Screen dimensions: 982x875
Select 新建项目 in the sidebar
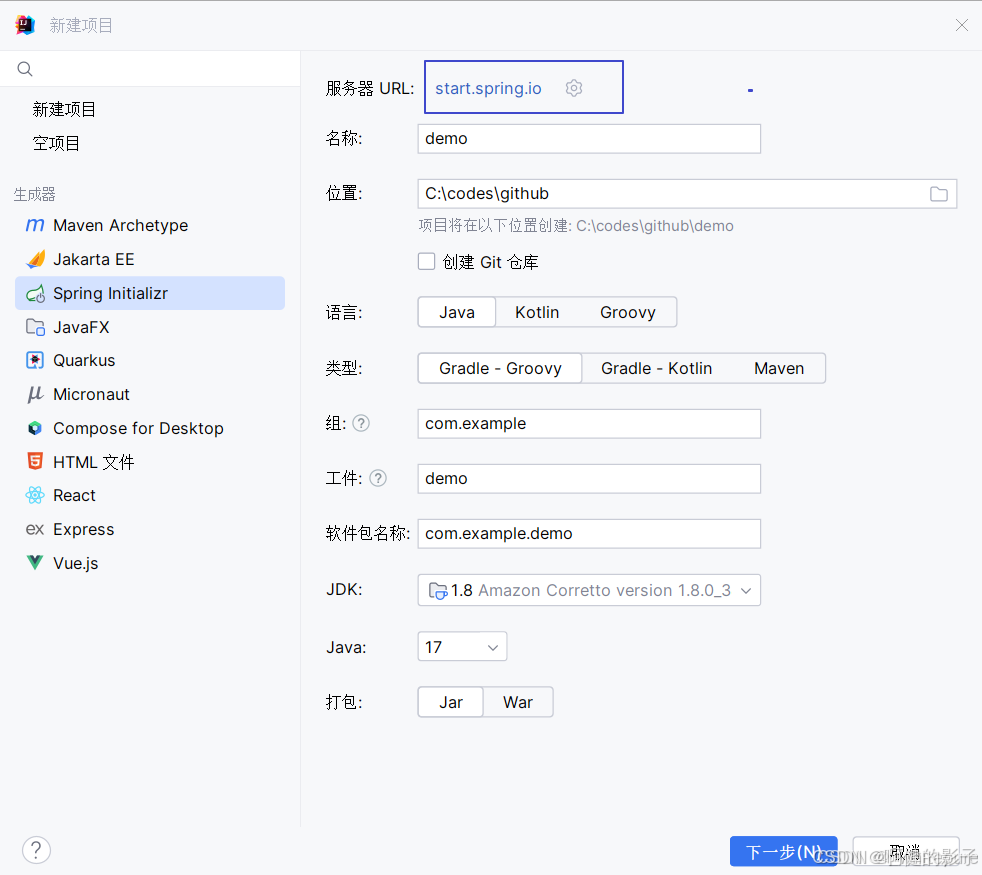point(64,110)
